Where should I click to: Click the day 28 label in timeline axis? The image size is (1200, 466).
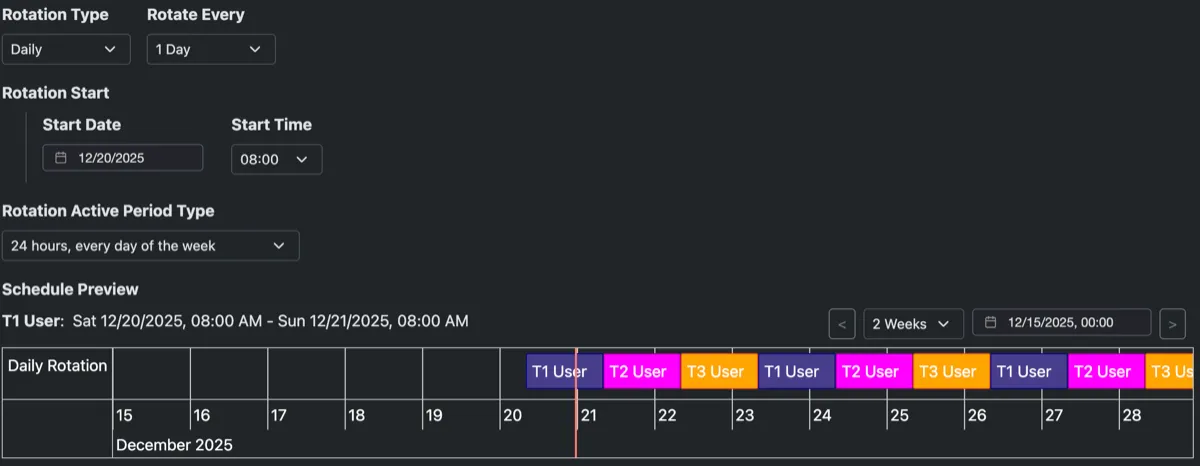click(x=1132, y=415)
